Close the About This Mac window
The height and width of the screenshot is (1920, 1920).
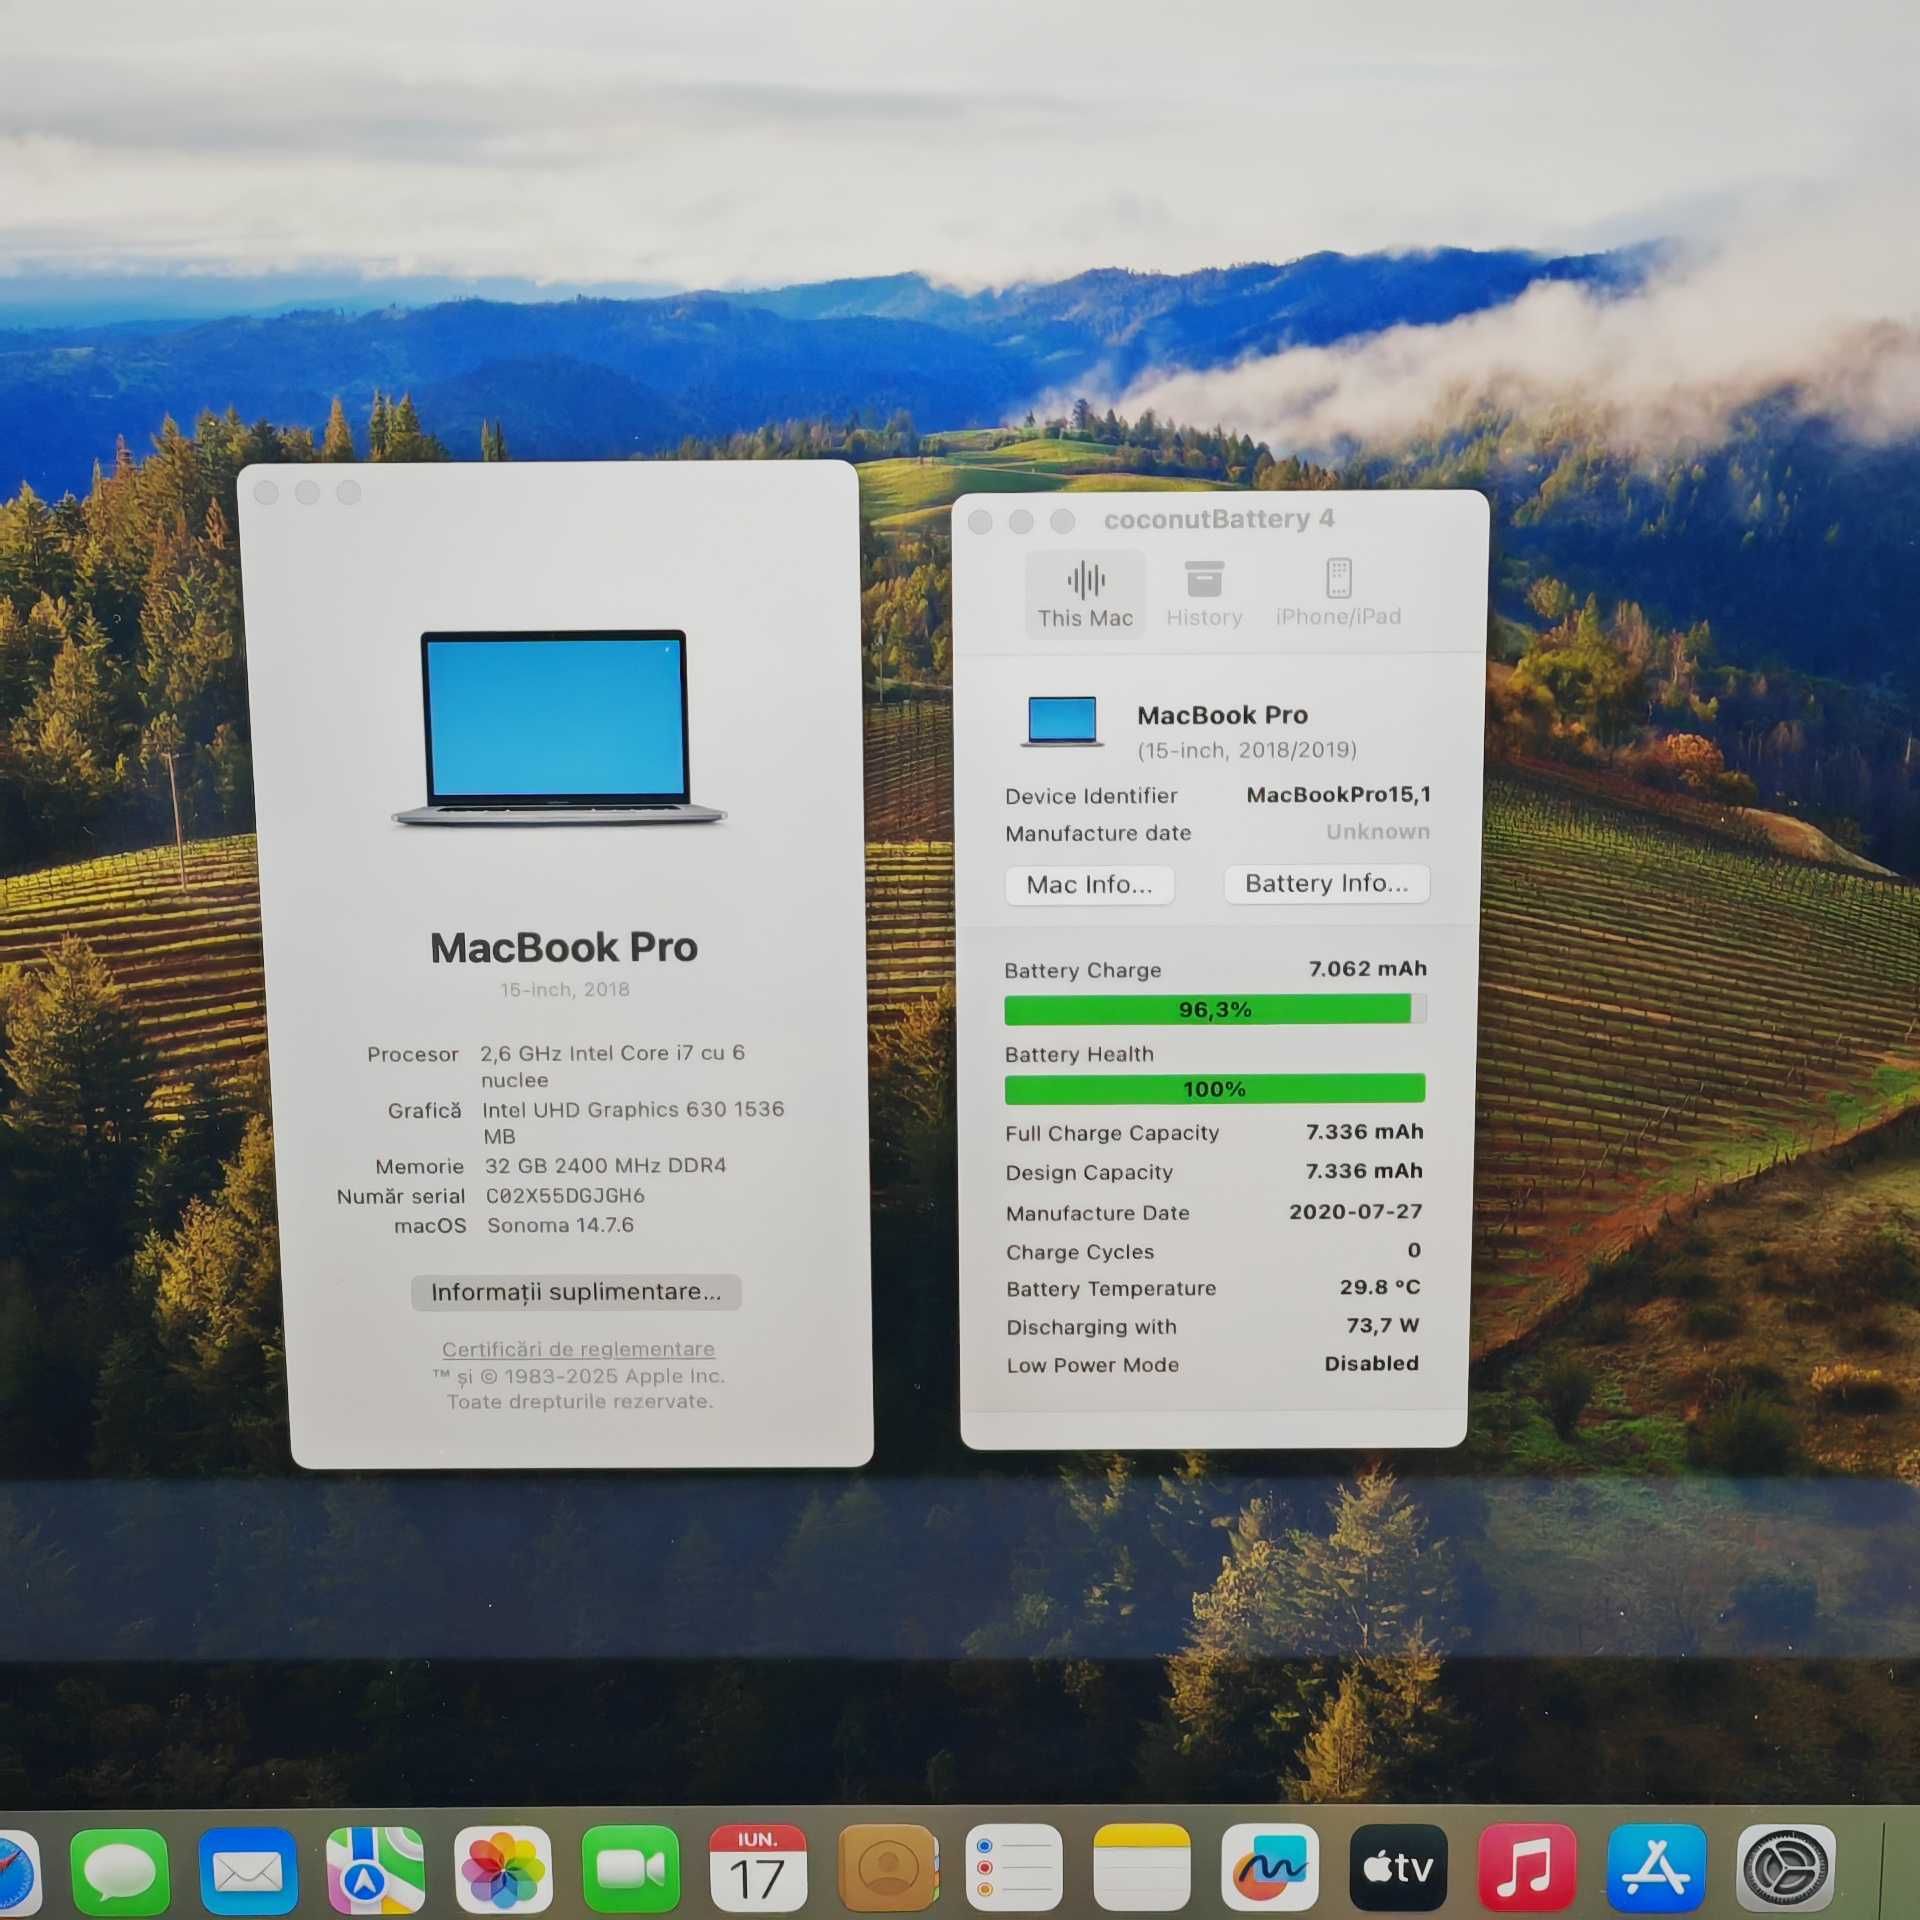[x=266, y=493]
